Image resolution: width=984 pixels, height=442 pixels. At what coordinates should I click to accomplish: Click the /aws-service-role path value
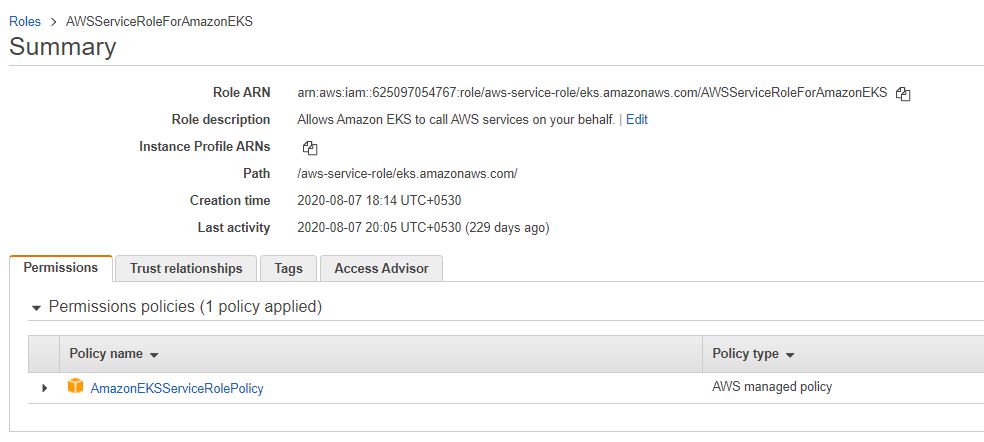pyautogui.click(x=407, y=173)
